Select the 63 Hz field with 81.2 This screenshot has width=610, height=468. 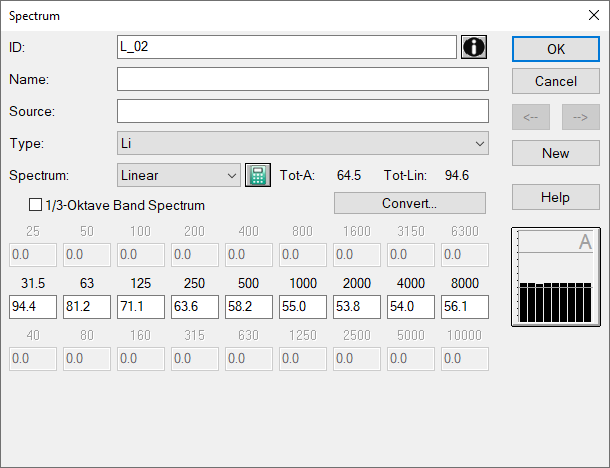point(87,307)
